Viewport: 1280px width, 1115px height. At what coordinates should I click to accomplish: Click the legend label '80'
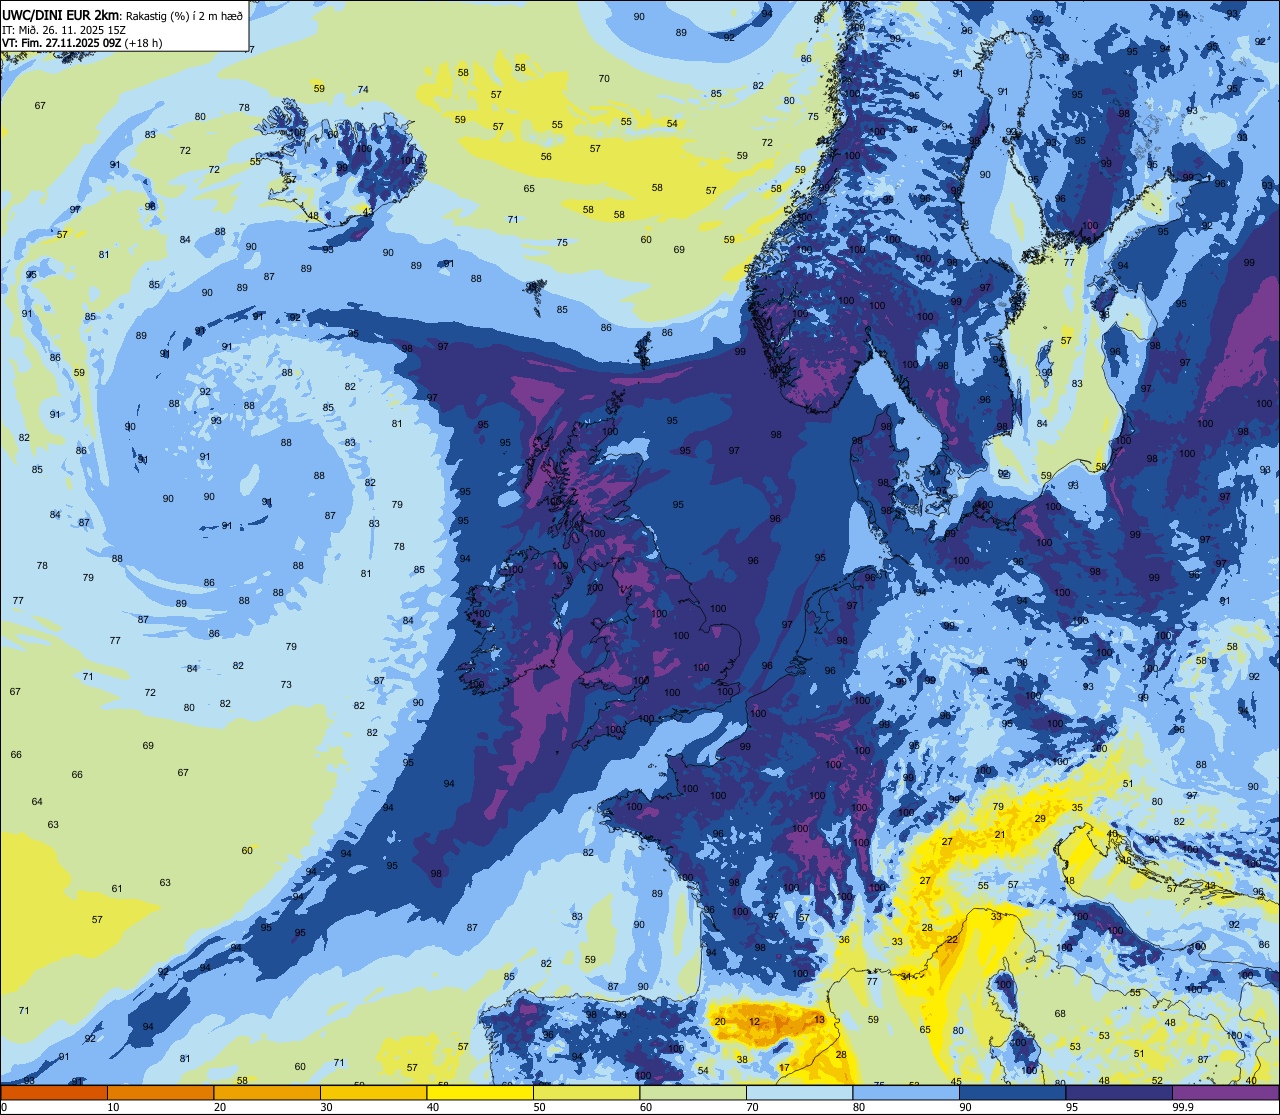[x=860, y=1107]
